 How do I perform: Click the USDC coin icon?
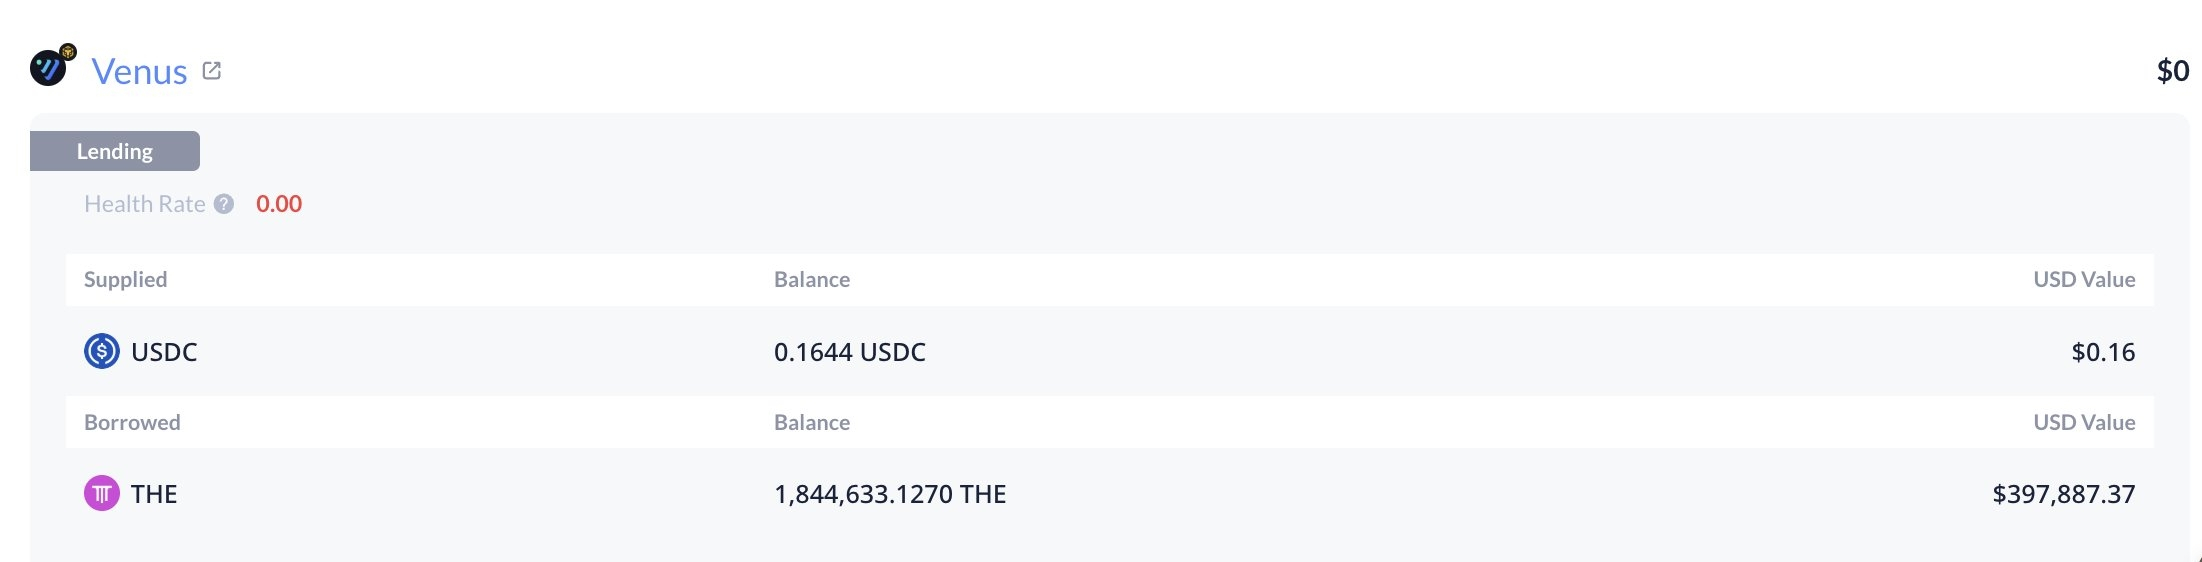tap(101, 352)
